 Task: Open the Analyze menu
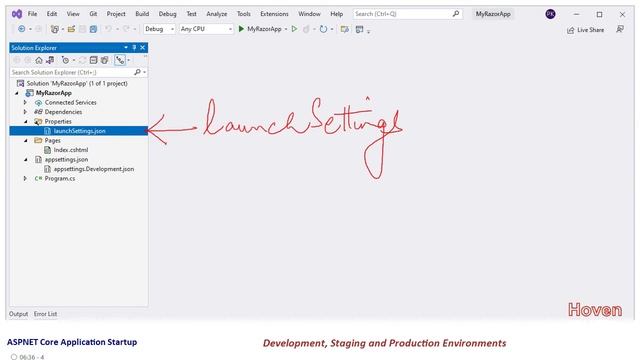(216, 14)
